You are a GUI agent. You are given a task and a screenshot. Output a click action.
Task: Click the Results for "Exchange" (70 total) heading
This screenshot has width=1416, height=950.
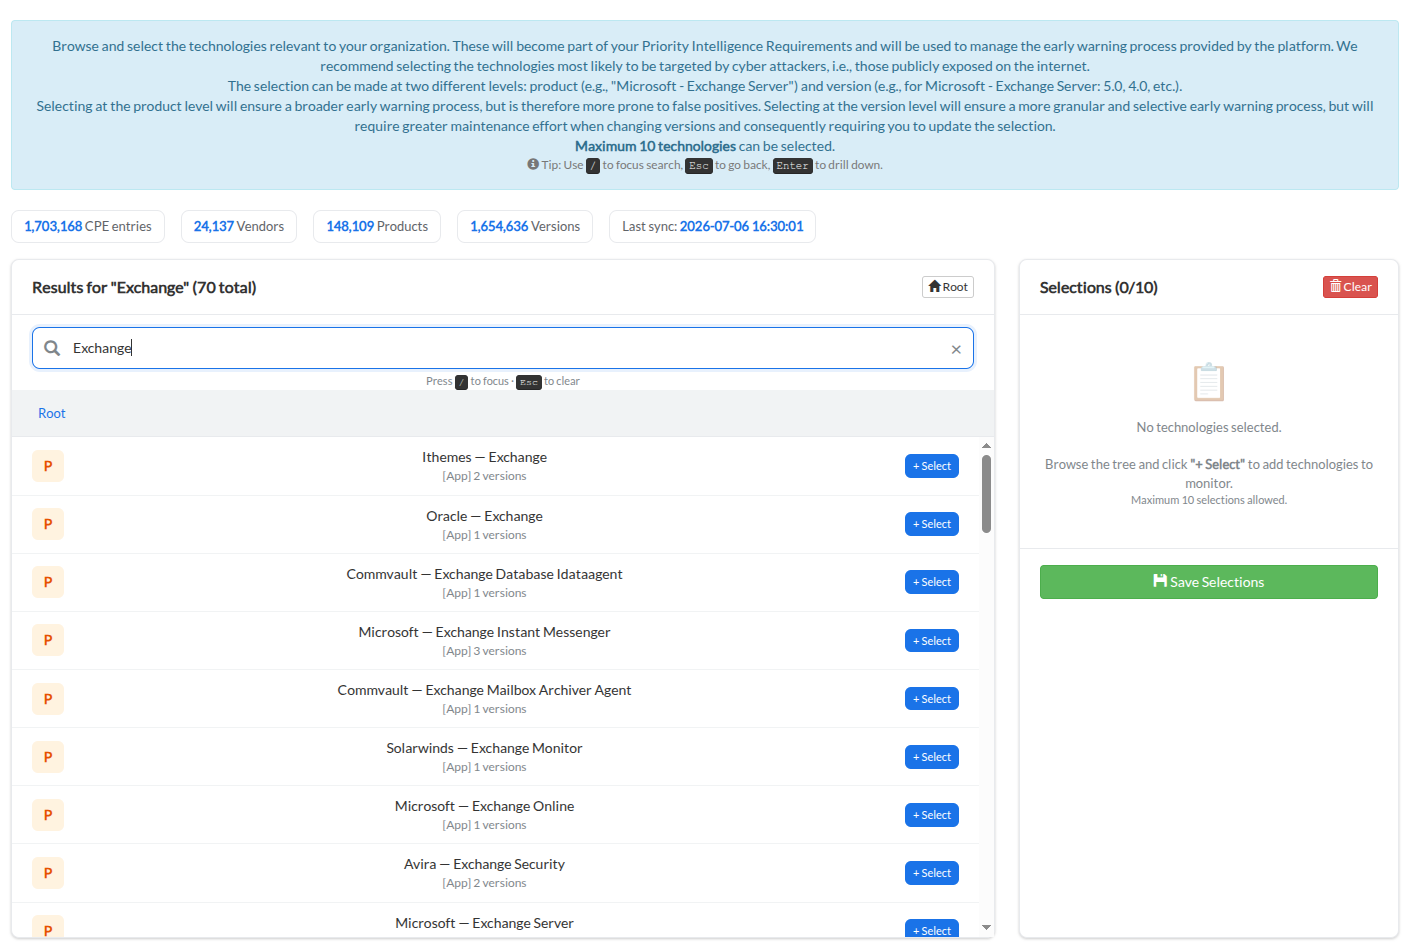[x=144, y=288]
